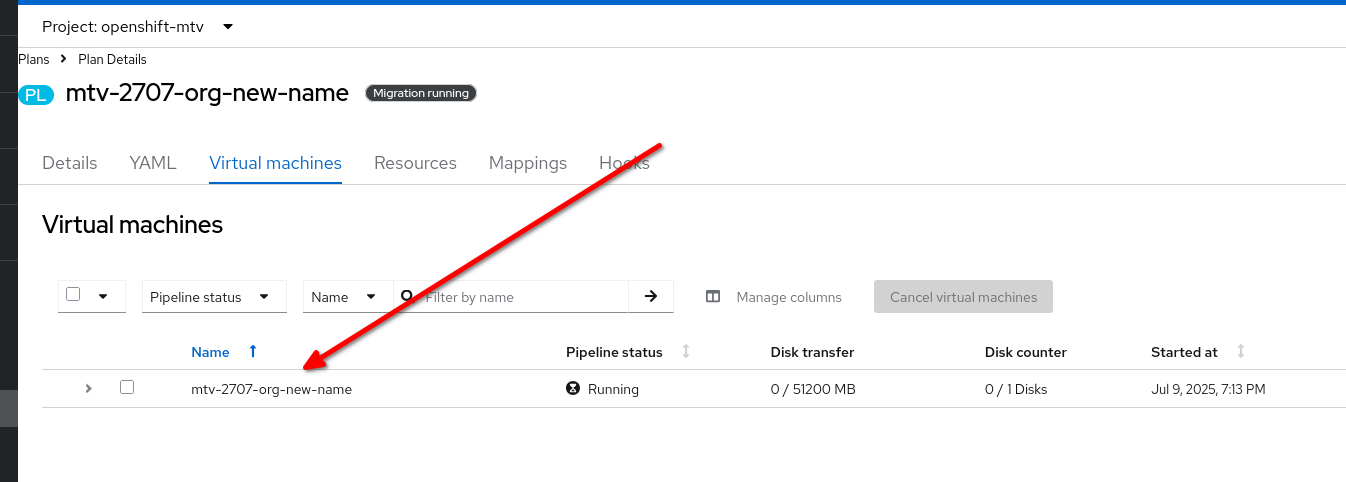This screenshot has height=482, width=1346.
Task: Open the Project openshift-mtv selector
Action: point(138,27)
